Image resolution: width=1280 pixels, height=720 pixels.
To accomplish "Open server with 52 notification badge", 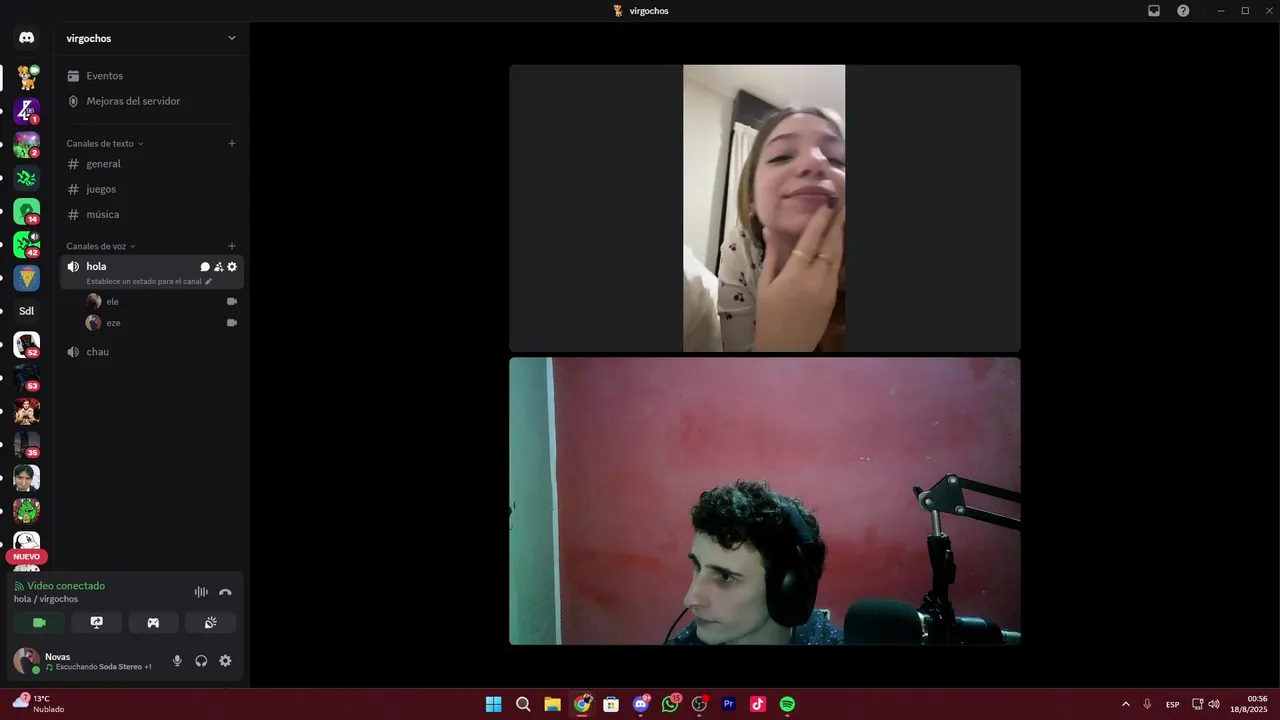I will (27, 345).
